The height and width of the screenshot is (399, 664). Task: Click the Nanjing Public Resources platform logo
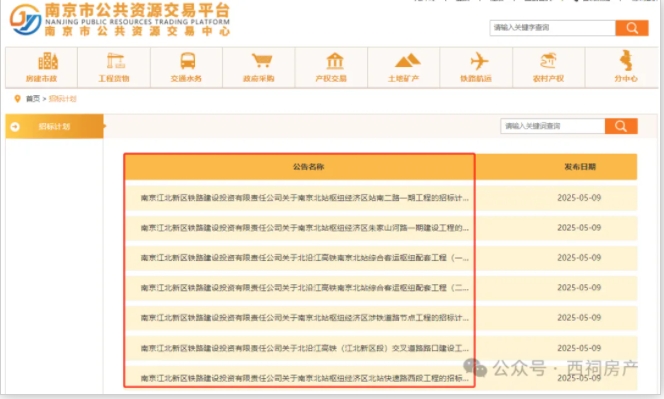coord(120,19)
